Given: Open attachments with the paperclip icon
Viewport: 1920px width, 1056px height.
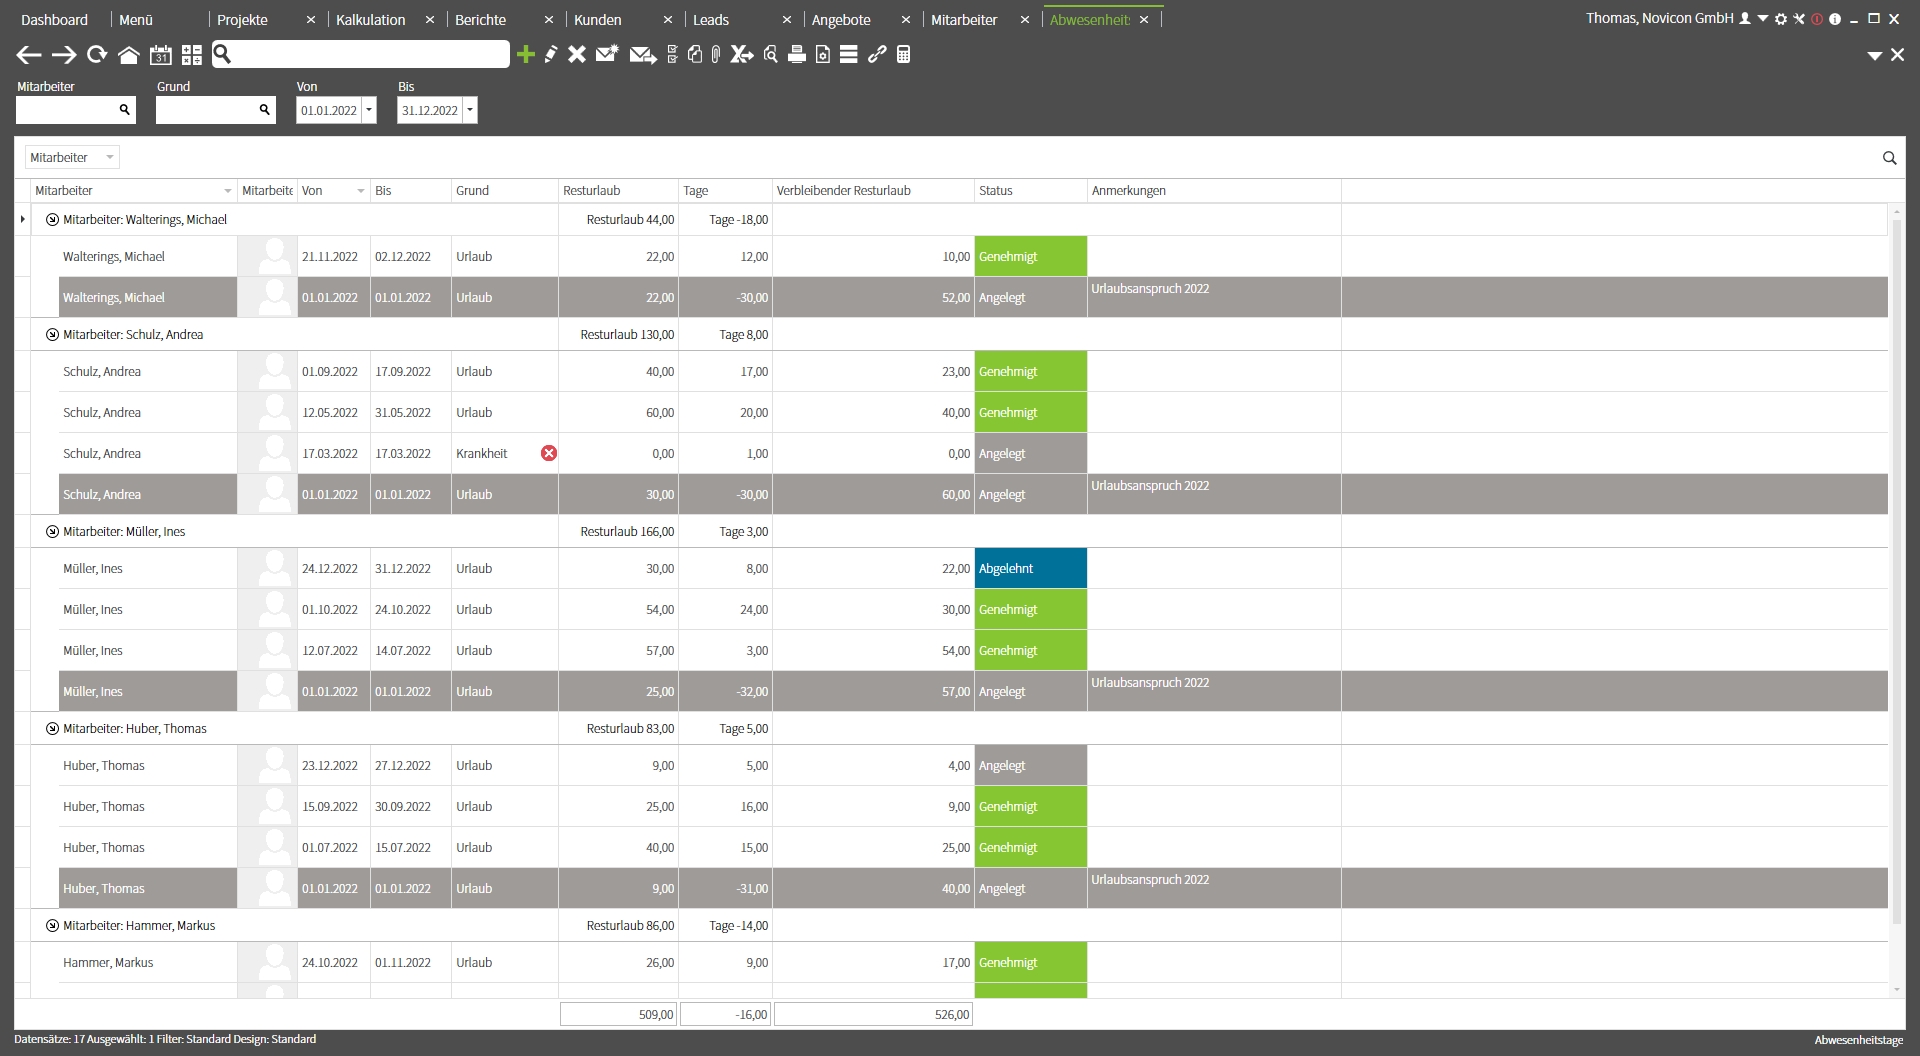Looking at the screenshot, I should tap(716, 54).
